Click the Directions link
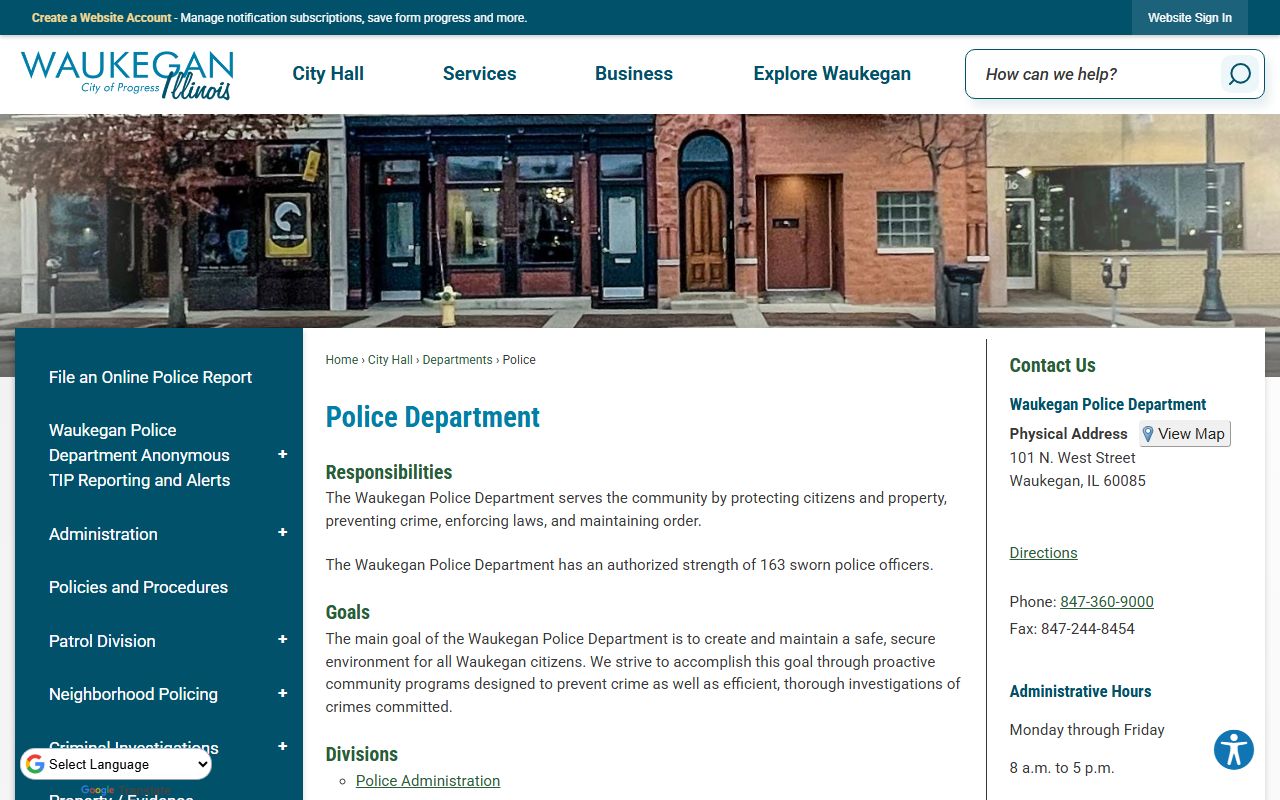The width and height of the screenshot is (1280, 800). (x=1043, y=553)
